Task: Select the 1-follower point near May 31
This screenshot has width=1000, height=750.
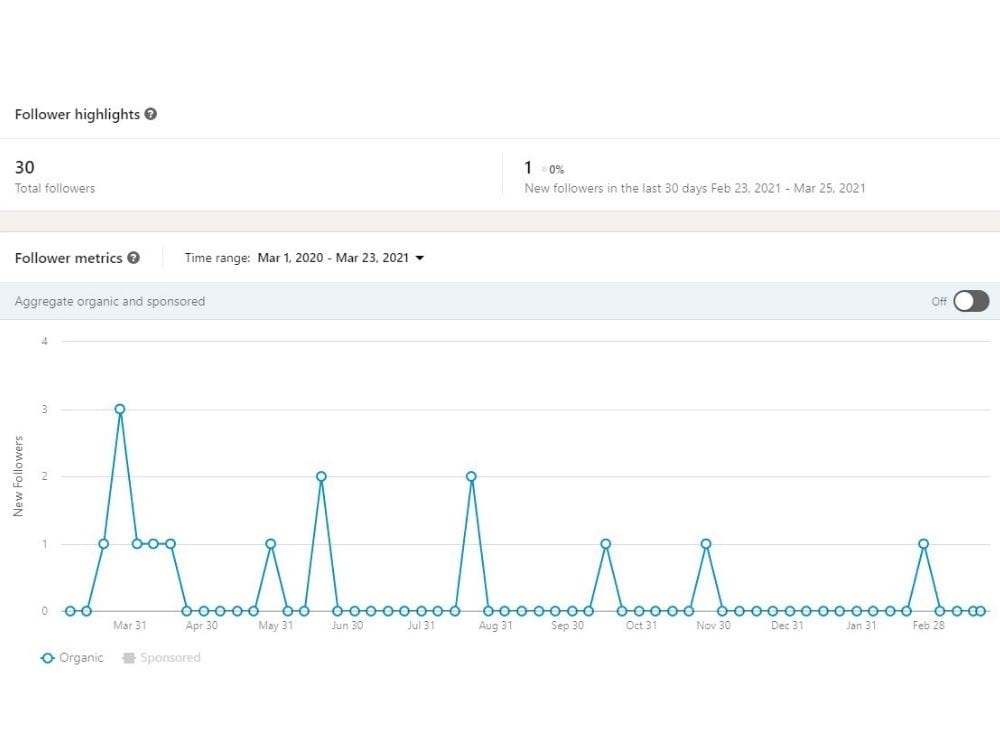Action: pos(270,544)
